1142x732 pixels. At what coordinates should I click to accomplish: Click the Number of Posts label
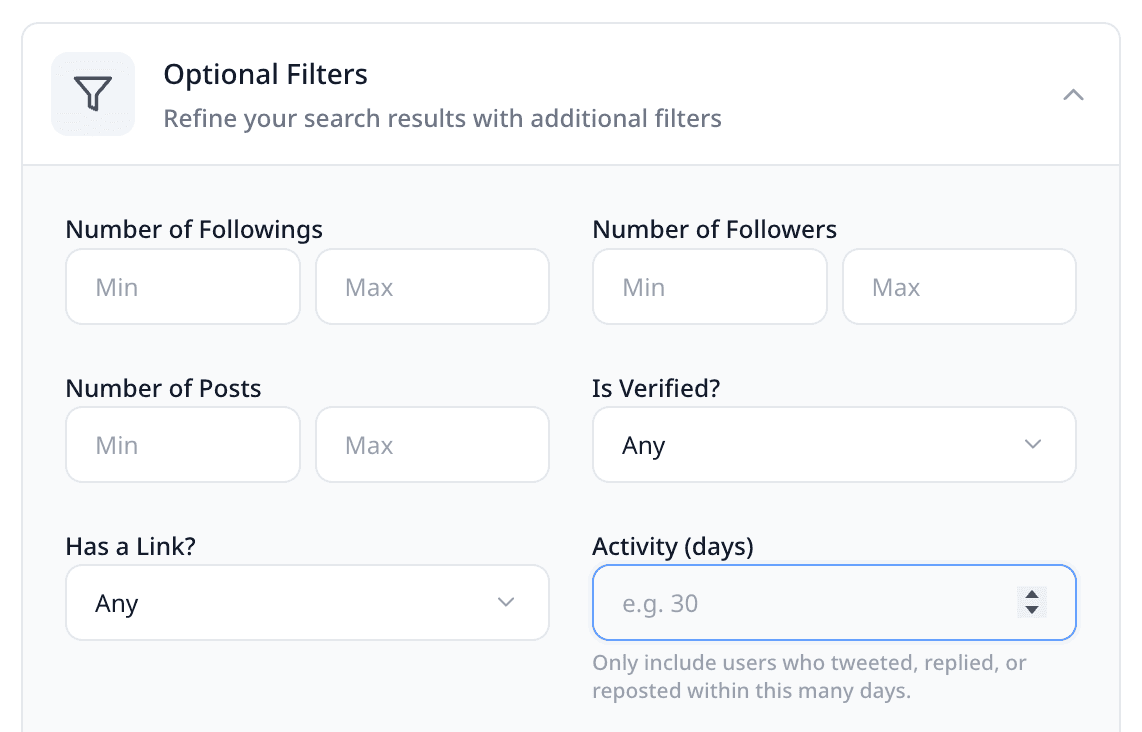point(163,388)
